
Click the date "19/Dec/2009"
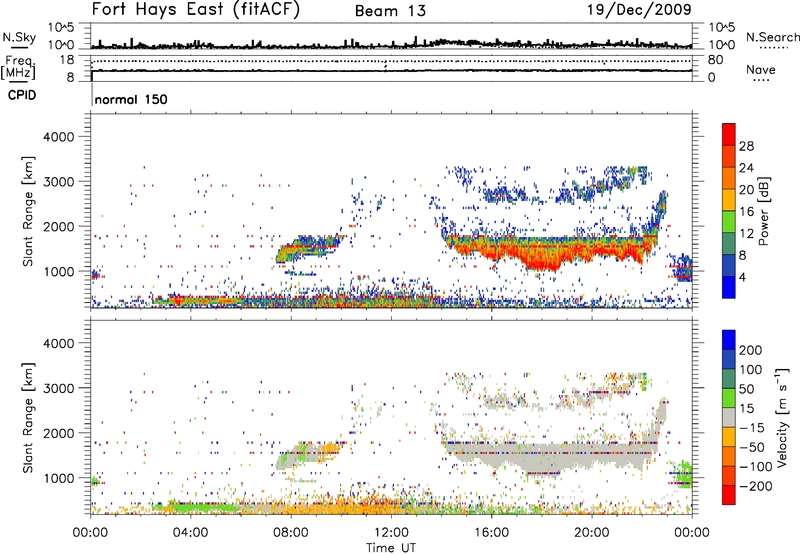click(x=639, y=10)
